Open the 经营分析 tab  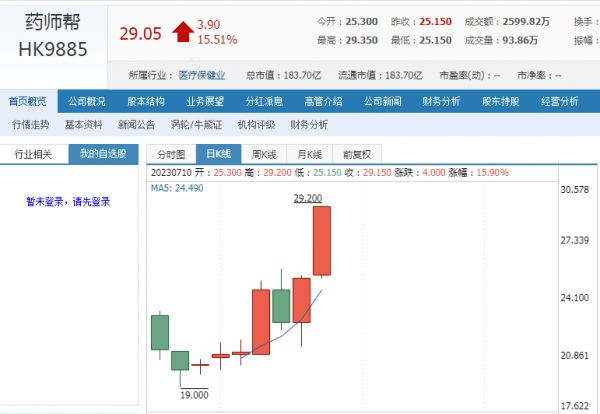point(559,102)
